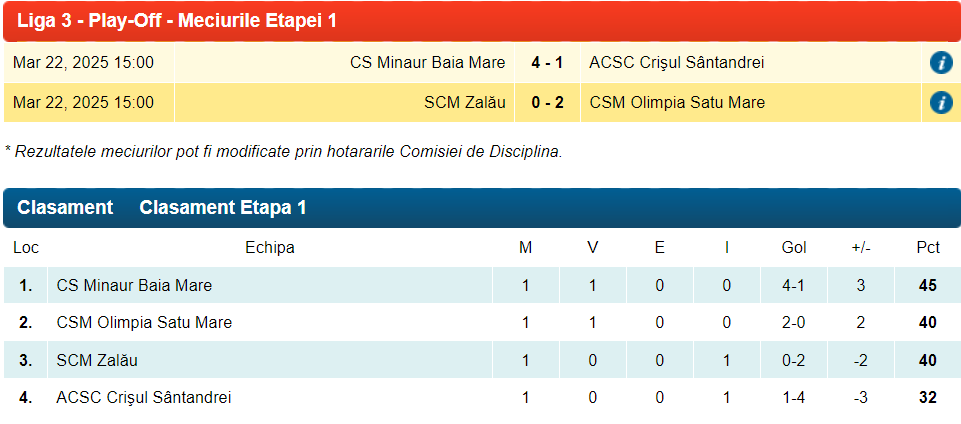Click ACSC Crișul Sântandrei in match list
The width and height of the screenshot is (961, 424).
pyautogui.click(x=676, y=63)
